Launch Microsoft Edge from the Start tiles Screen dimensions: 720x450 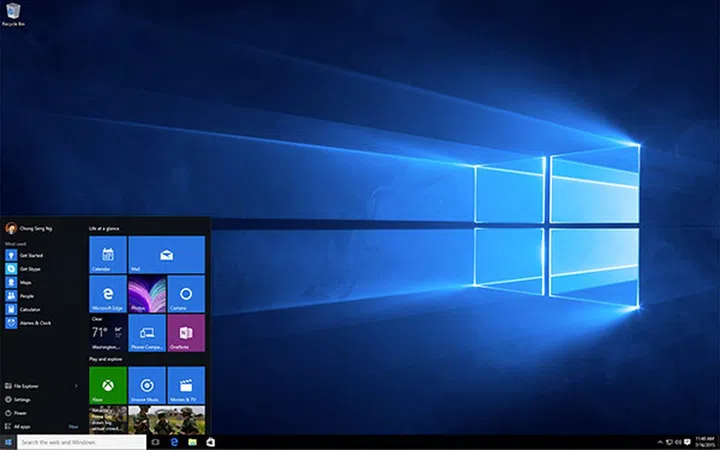(108, 294)
